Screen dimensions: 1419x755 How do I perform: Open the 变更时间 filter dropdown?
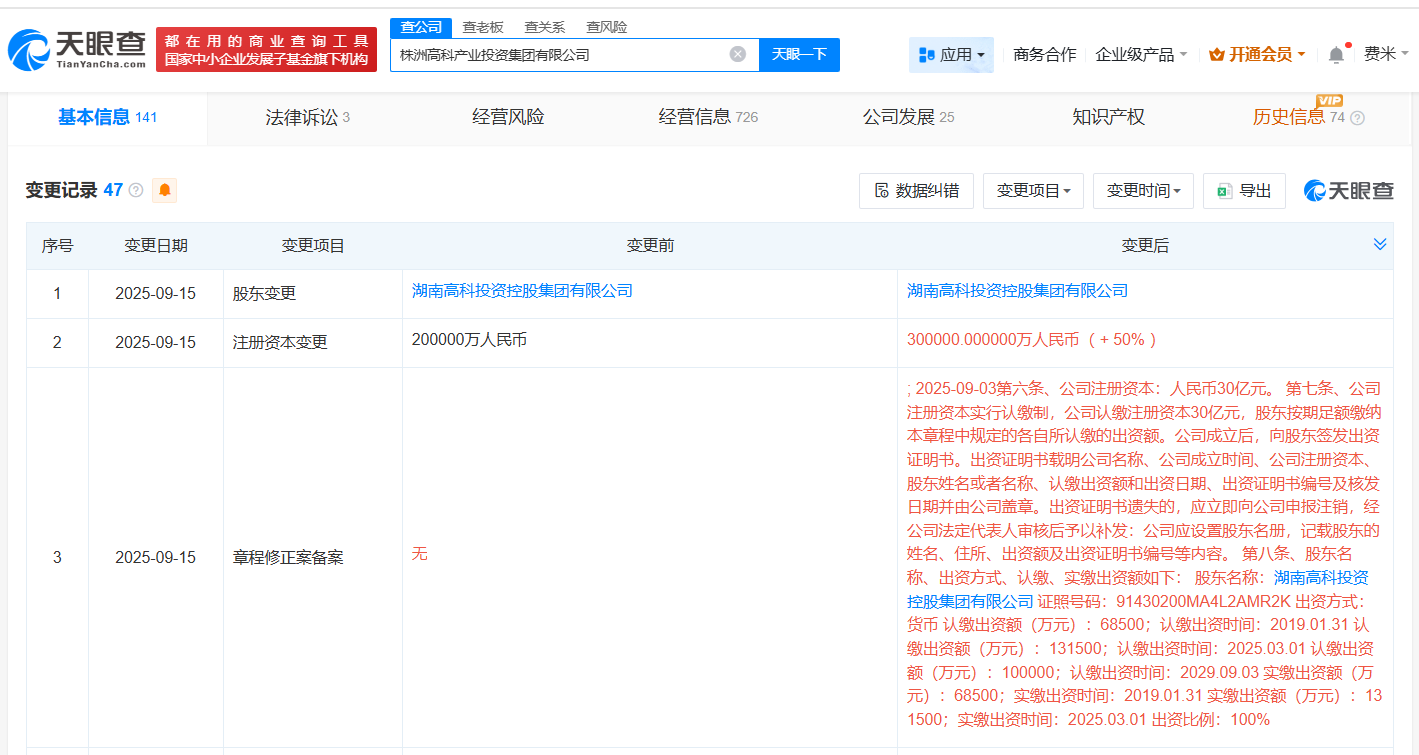tap(1143, 190)
